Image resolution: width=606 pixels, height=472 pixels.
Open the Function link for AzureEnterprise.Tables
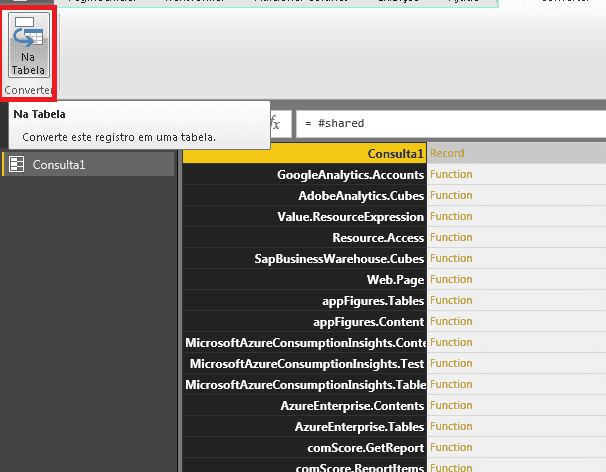451,426
